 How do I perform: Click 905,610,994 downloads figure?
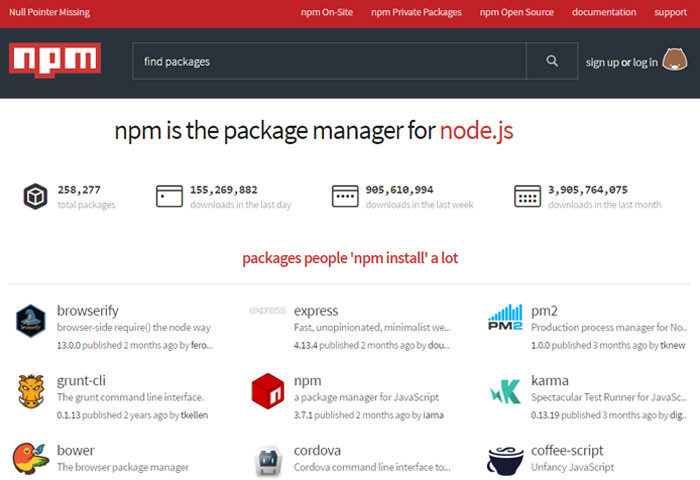tap(400, 190)
